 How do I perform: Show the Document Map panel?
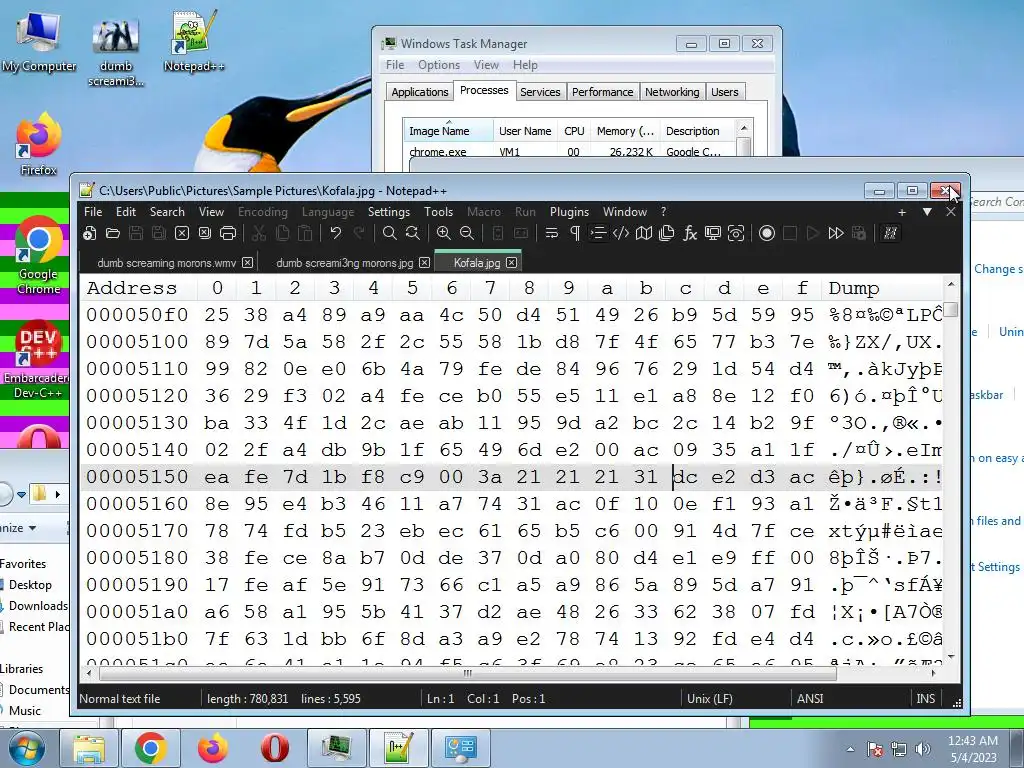pos(644,233)
